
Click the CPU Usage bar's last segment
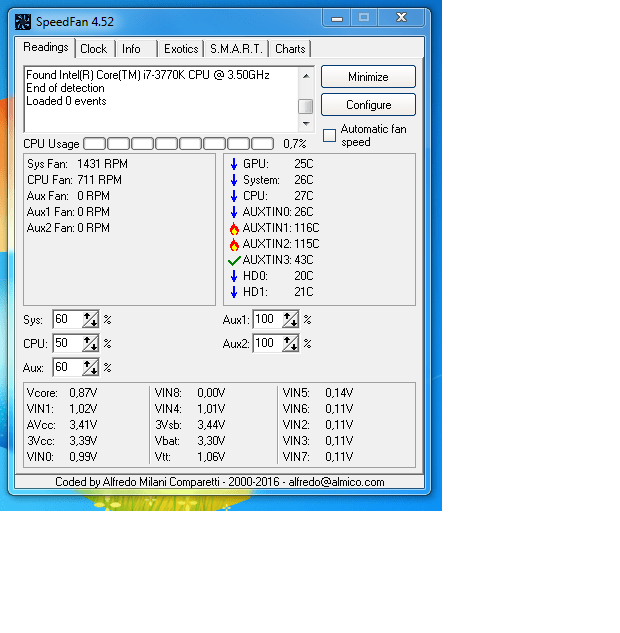point(263,144)
